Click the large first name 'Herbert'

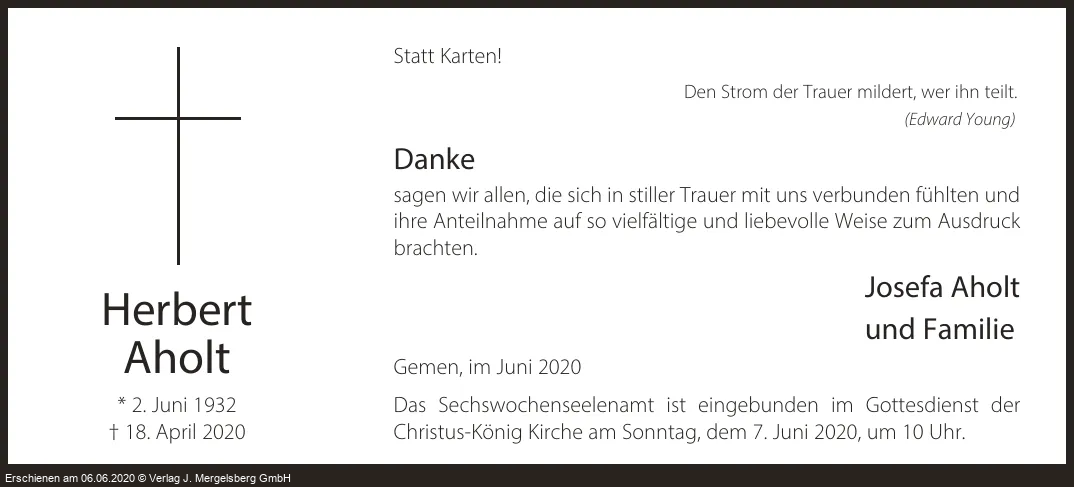coord(177,311)
